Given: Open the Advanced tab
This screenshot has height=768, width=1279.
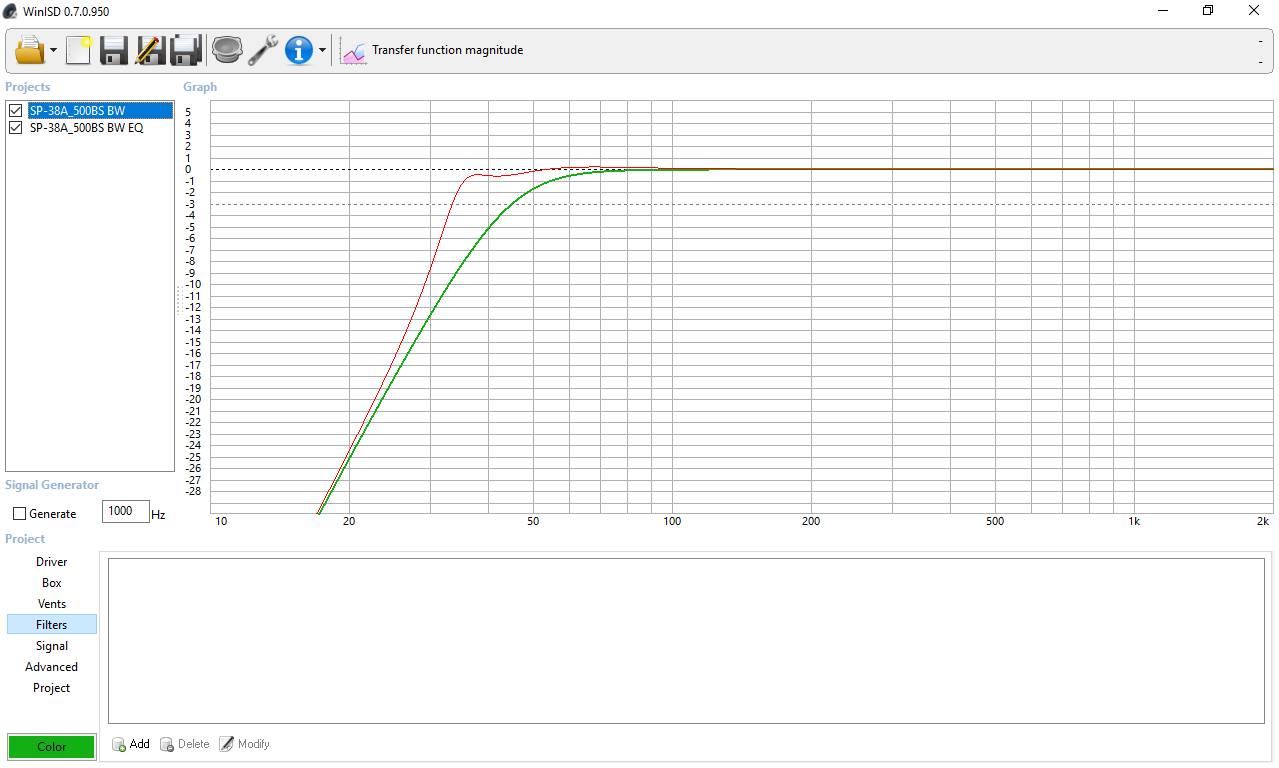Looking at the screenshot, I should click(52, 667).
